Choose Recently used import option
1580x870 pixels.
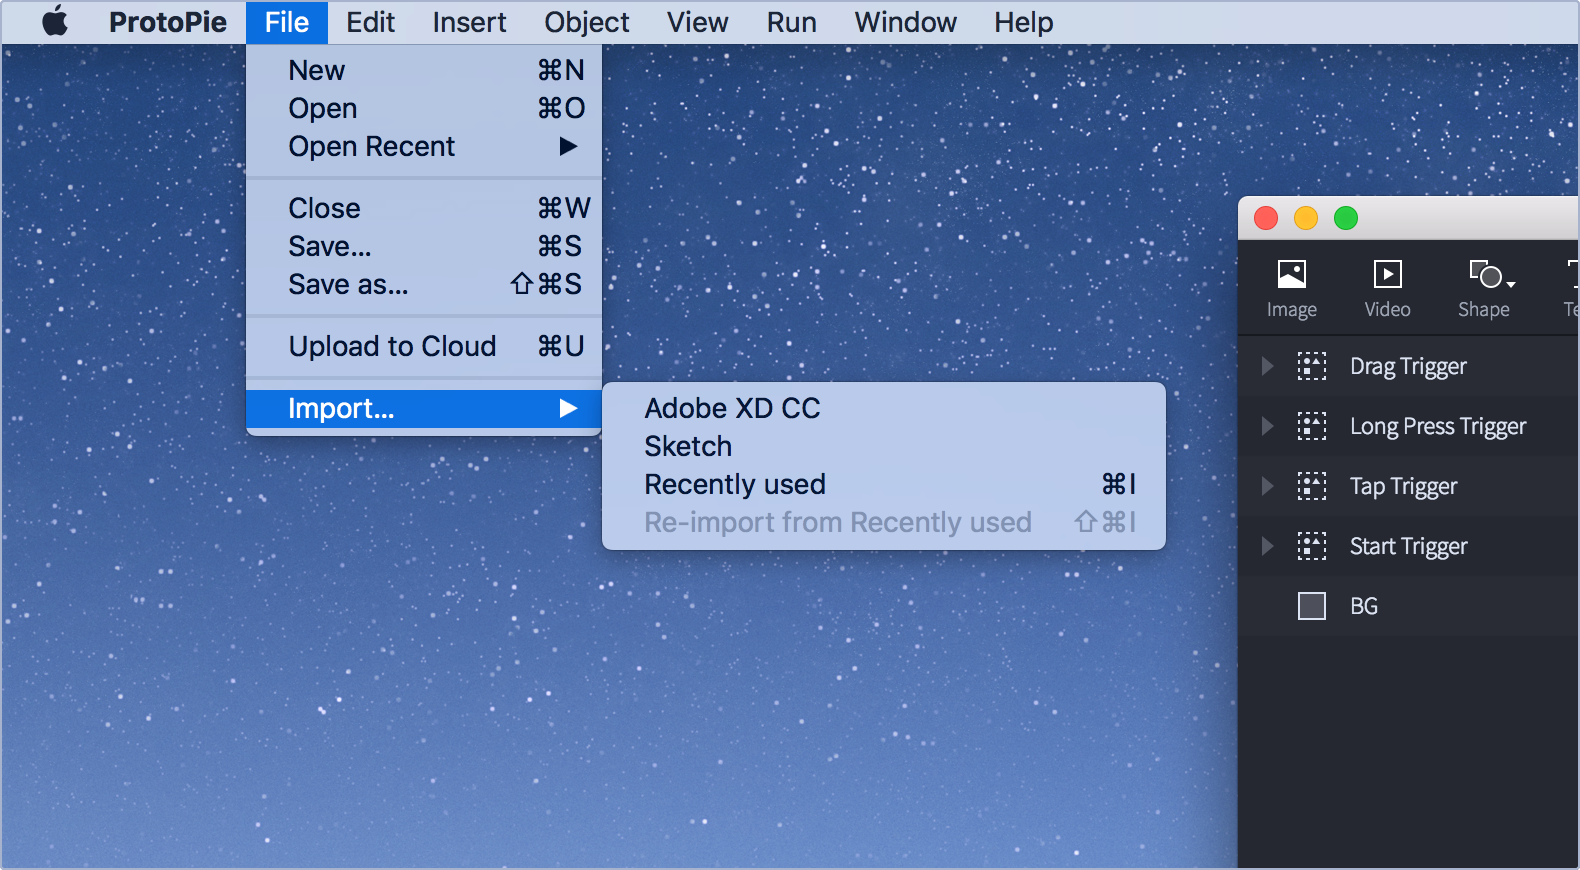click(x=884, y=484)
